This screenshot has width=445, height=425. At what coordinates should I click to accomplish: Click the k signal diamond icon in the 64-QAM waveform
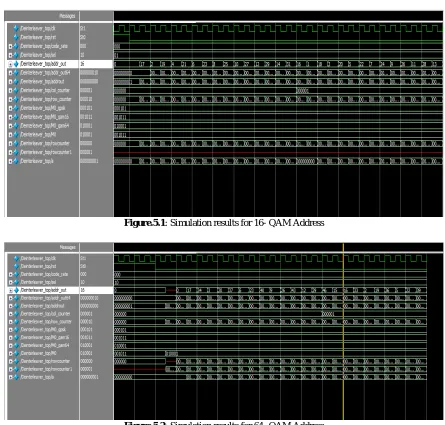[16, 377]
